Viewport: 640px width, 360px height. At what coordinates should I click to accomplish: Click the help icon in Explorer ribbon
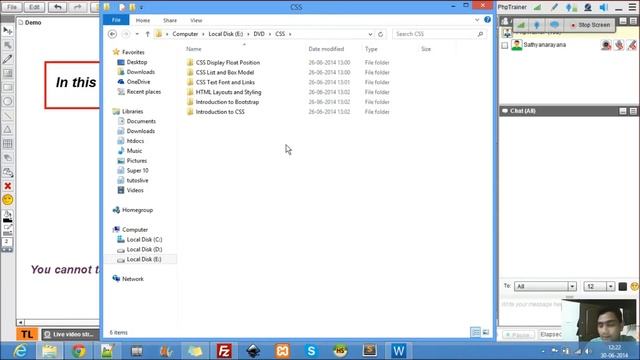click(x=487, y=20)
